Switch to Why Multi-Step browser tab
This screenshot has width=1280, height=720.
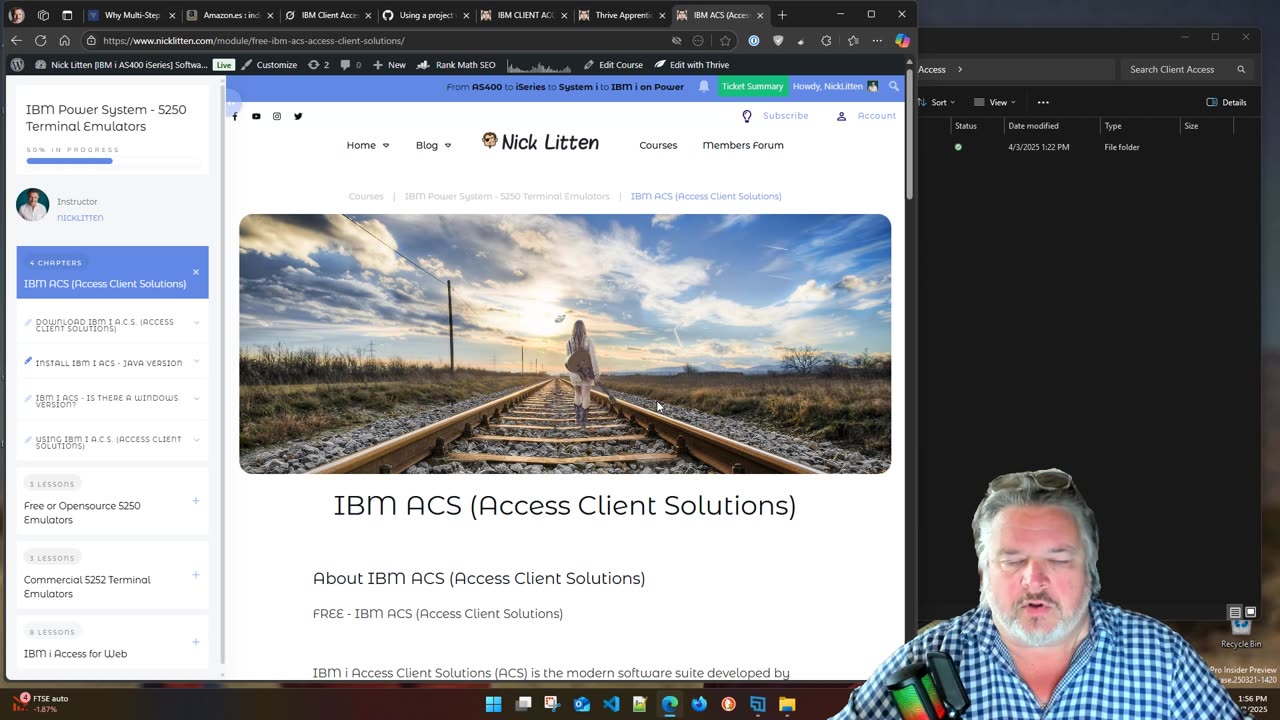[130, 15]
